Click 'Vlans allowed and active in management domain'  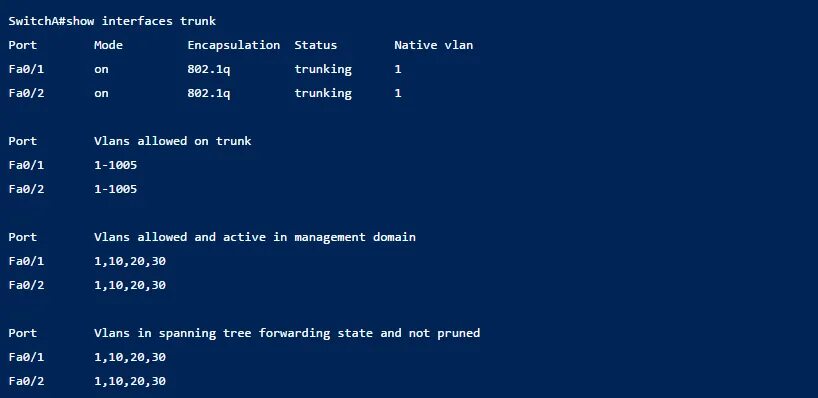255,237
